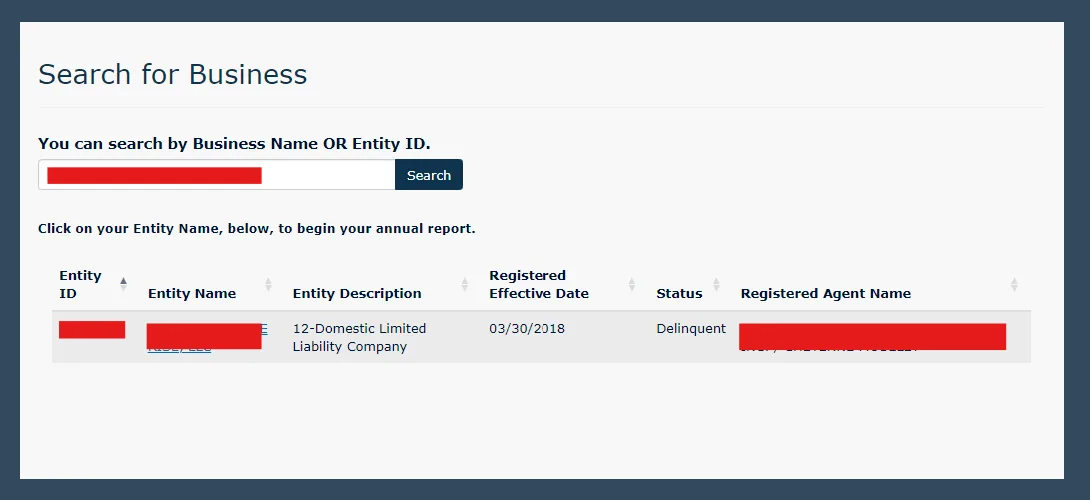Screen dimensions: 1090x500
Task: Select the Delinquent status cell
Action: [x=691, y=328]
